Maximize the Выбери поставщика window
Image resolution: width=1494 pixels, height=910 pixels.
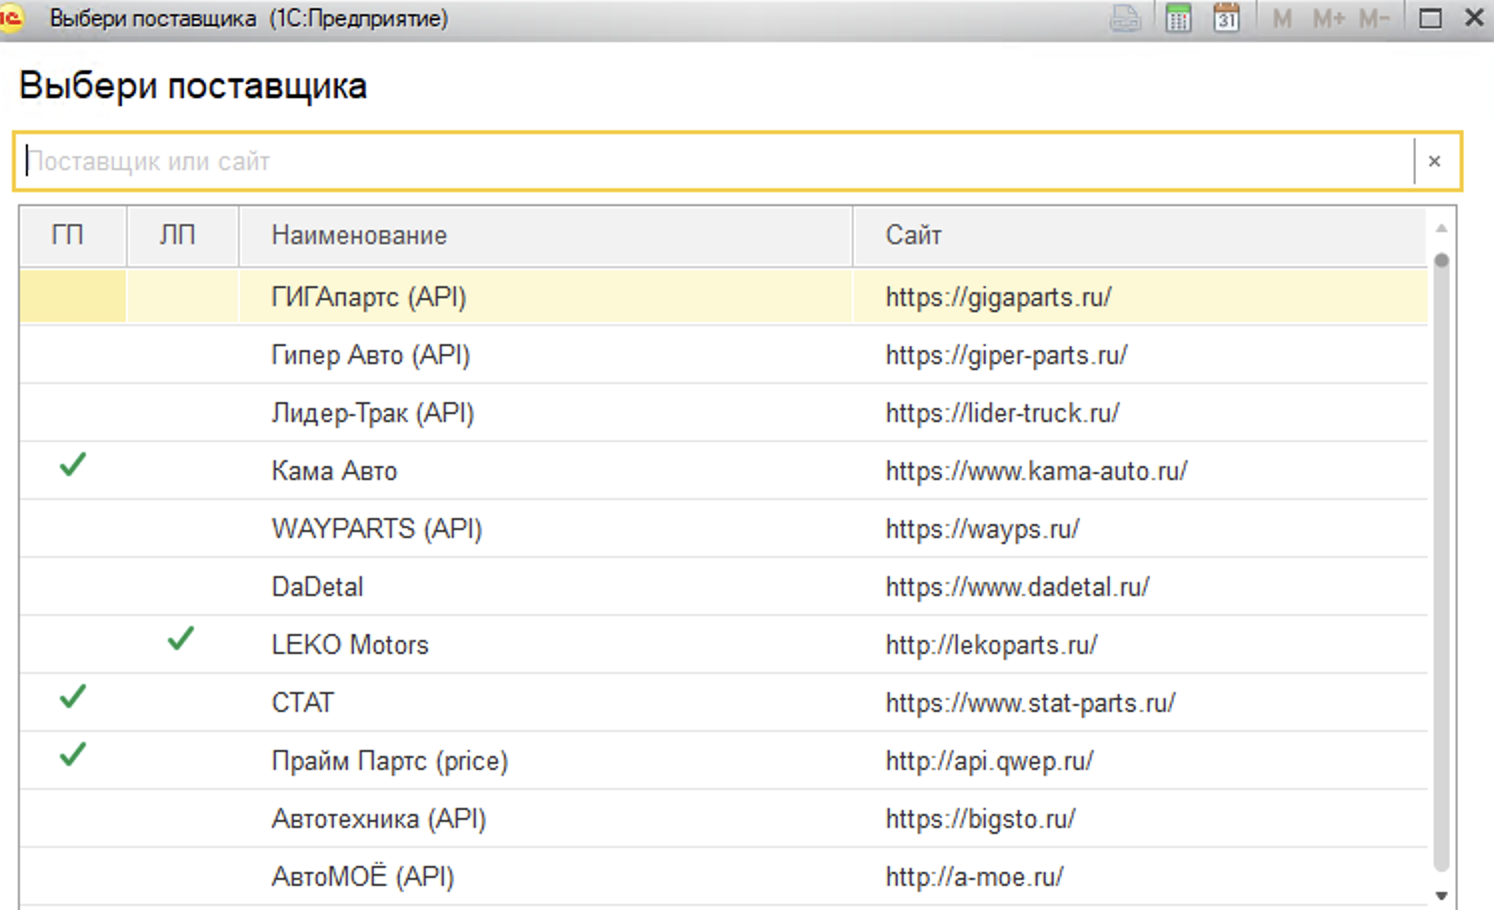(x=1430, y=18)
